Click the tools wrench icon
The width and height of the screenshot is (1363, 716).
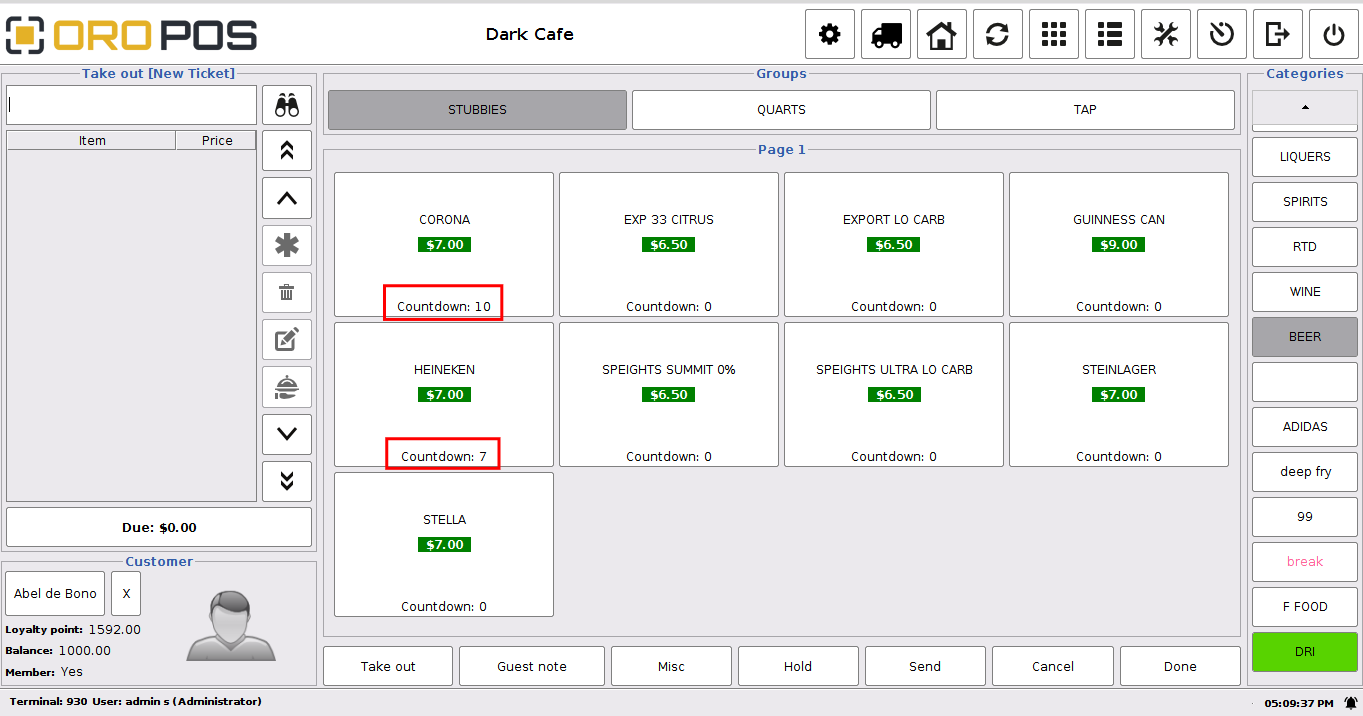pyautogui.click(x=1165, y=35)
